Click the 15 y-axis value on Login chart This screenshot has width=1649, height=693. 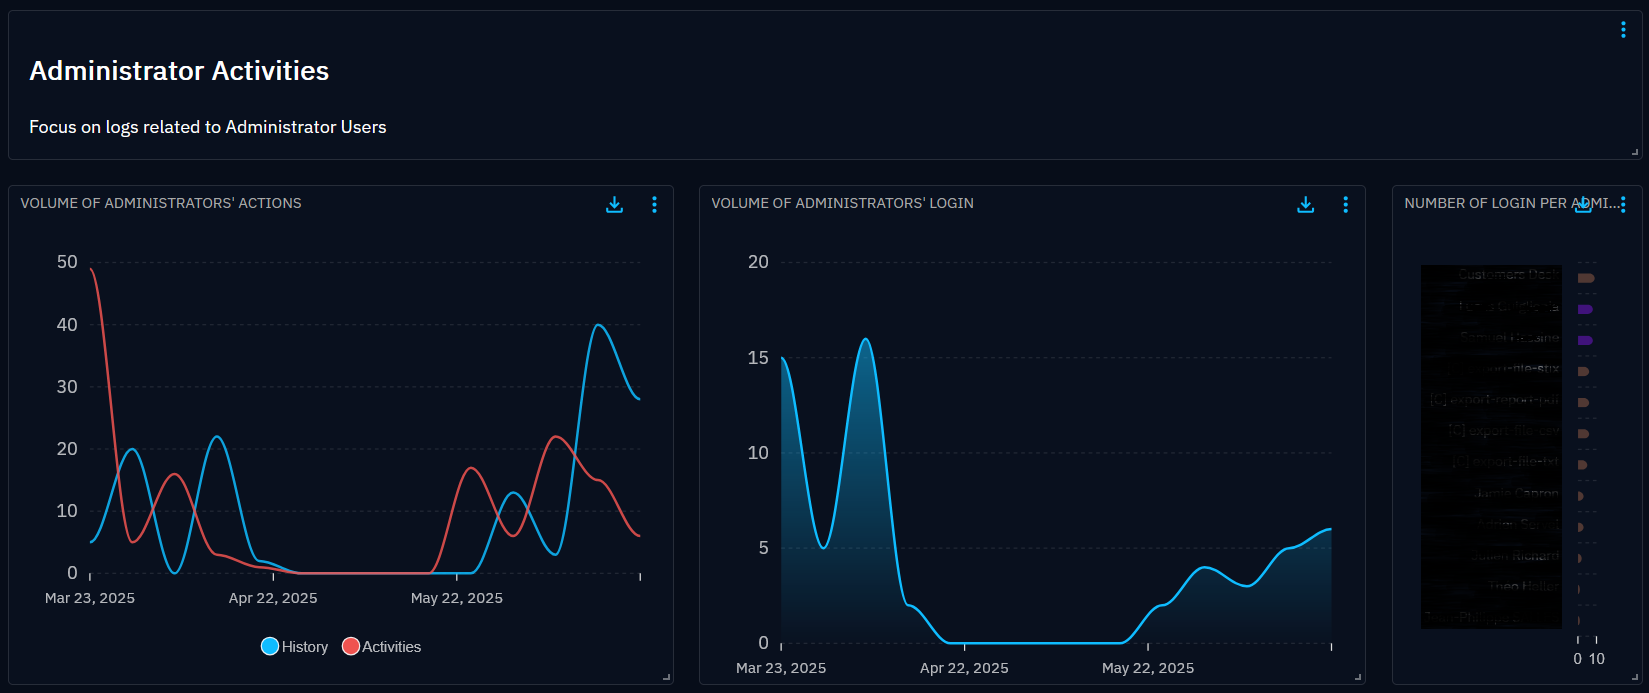[759, 358]
